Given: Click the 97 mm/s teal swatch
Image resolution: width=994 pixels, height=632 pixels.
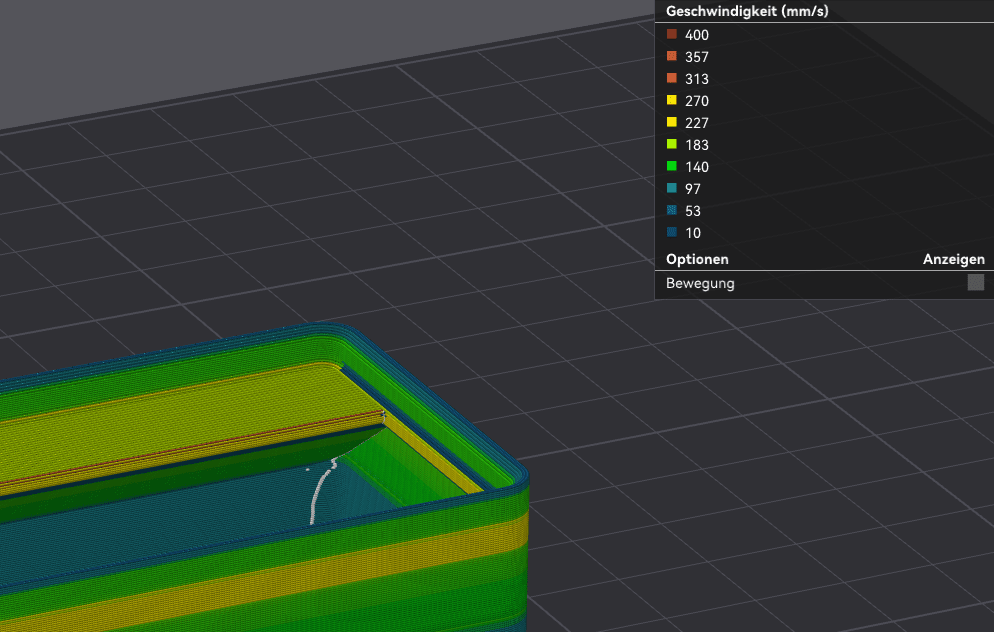Looking at the screenshot, I should pos(672,188).
